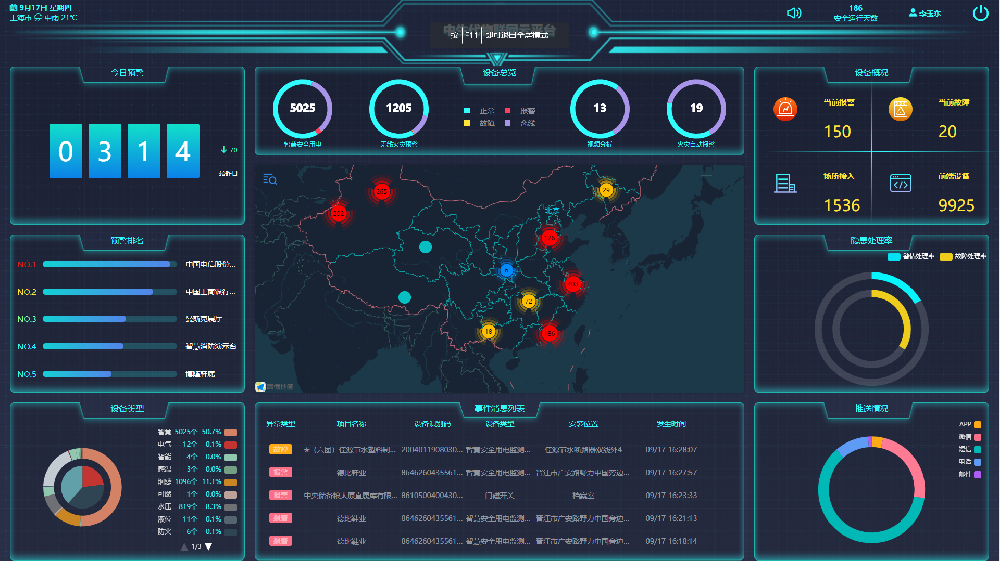Go to previous legend page with up arrow

pos(184,547)
